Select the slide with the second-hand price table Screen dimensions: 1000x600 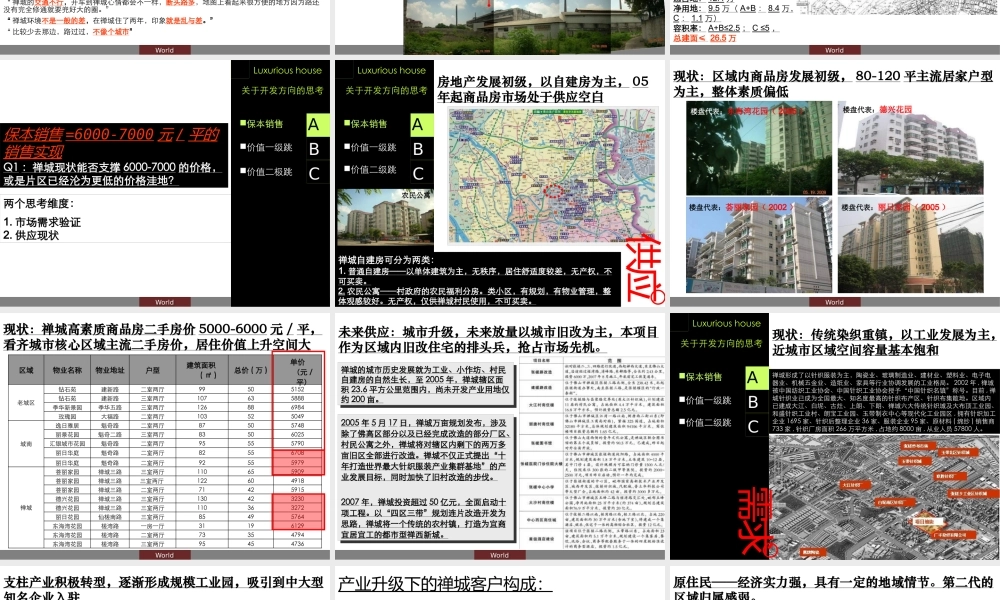(165, 436)
